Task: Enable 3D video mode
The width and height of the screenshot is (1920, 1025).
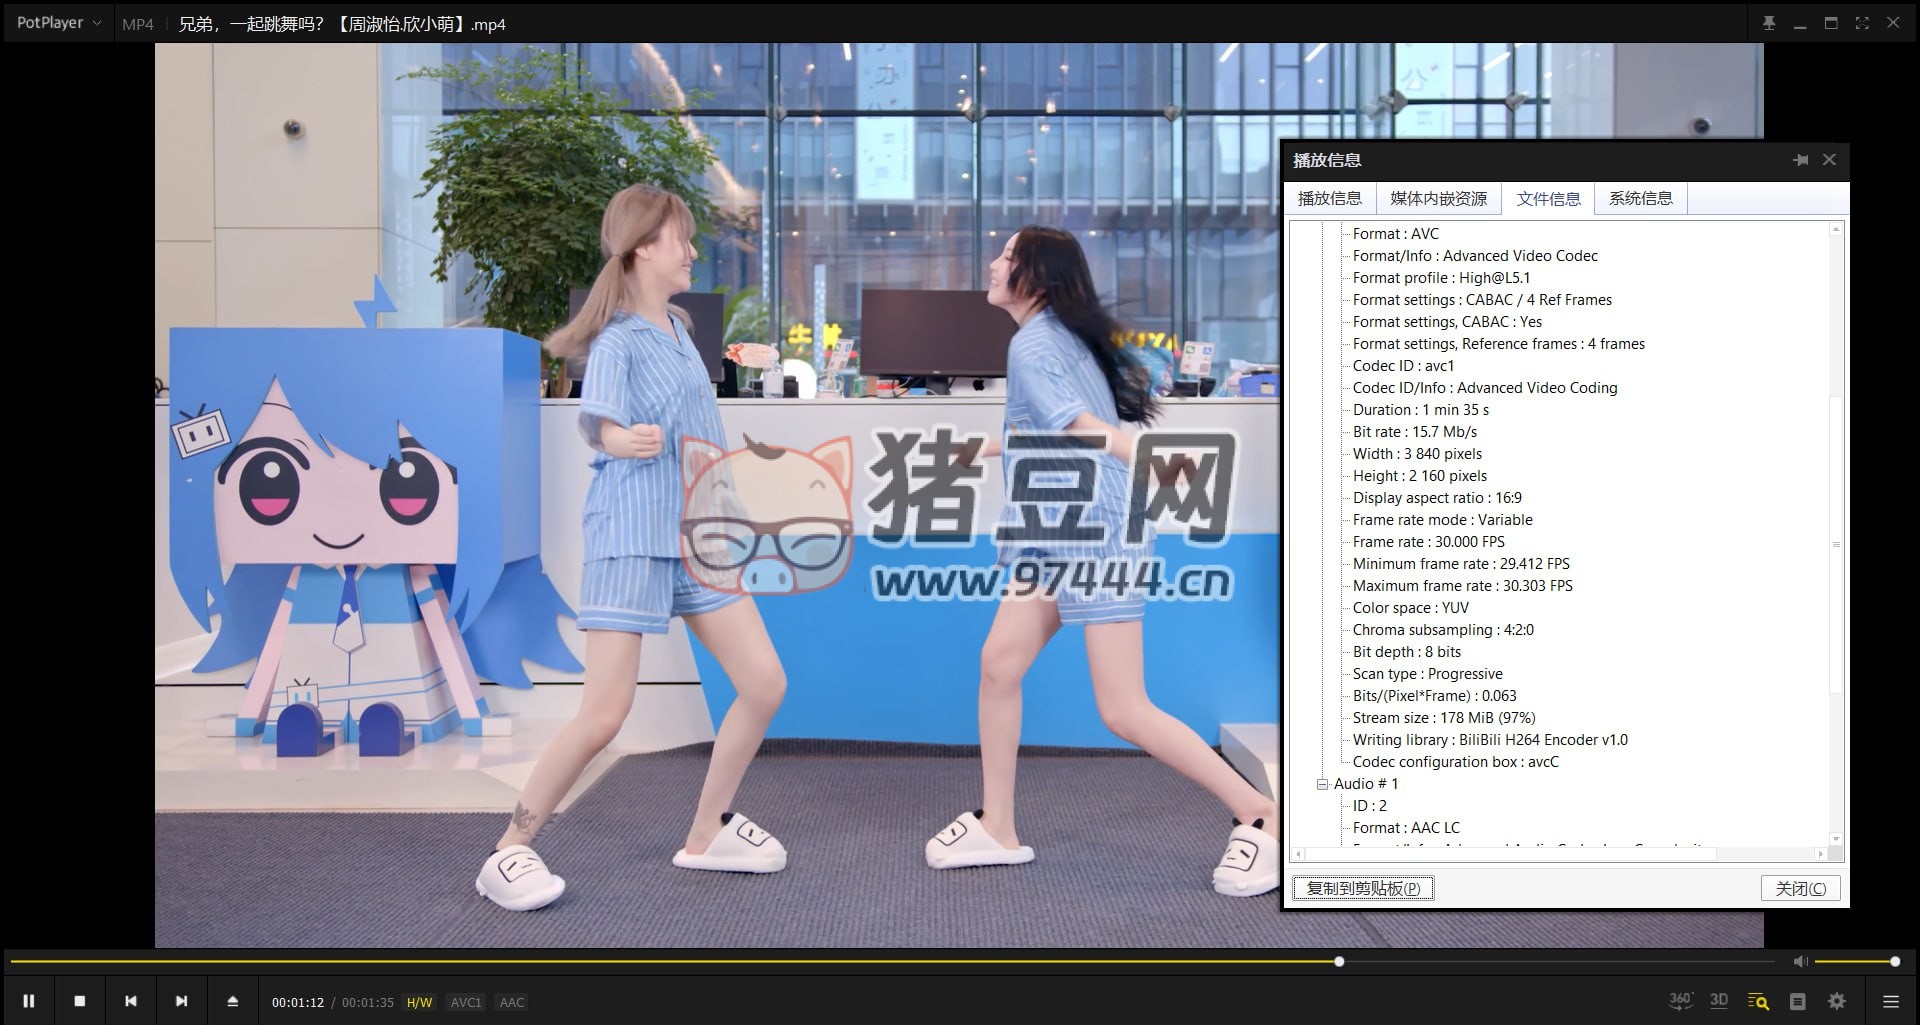Action: pyautogui.click(x=1719, y=1001)
